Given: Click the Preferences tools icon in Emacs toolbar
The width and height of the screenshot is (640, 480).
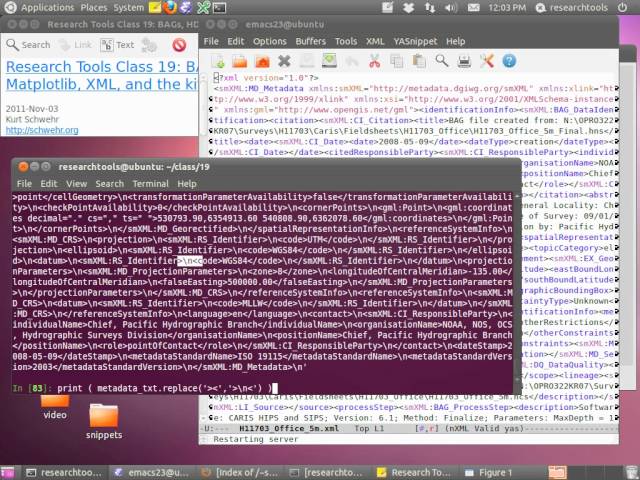Looking at the screenshot, I should [487, 61].
